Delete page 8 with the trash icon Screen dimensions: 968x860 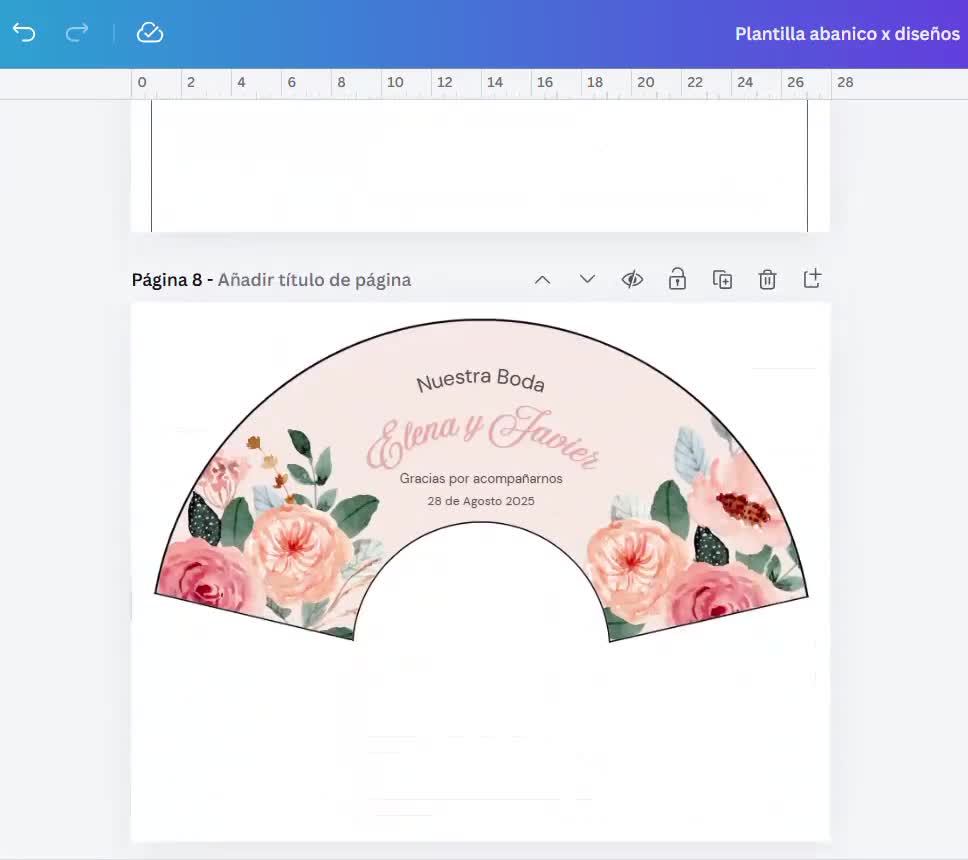point(767,279)
